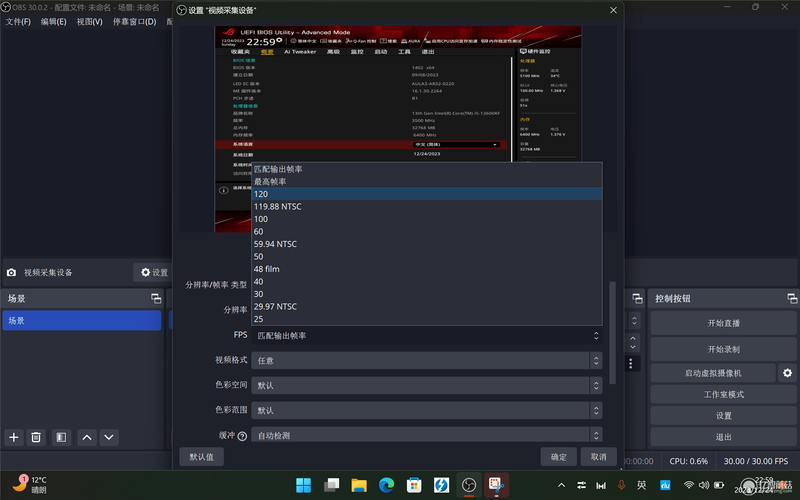The image size is (800, 500).
Task: Click 退出 in the controls panel
Action: tap(723, 437)
